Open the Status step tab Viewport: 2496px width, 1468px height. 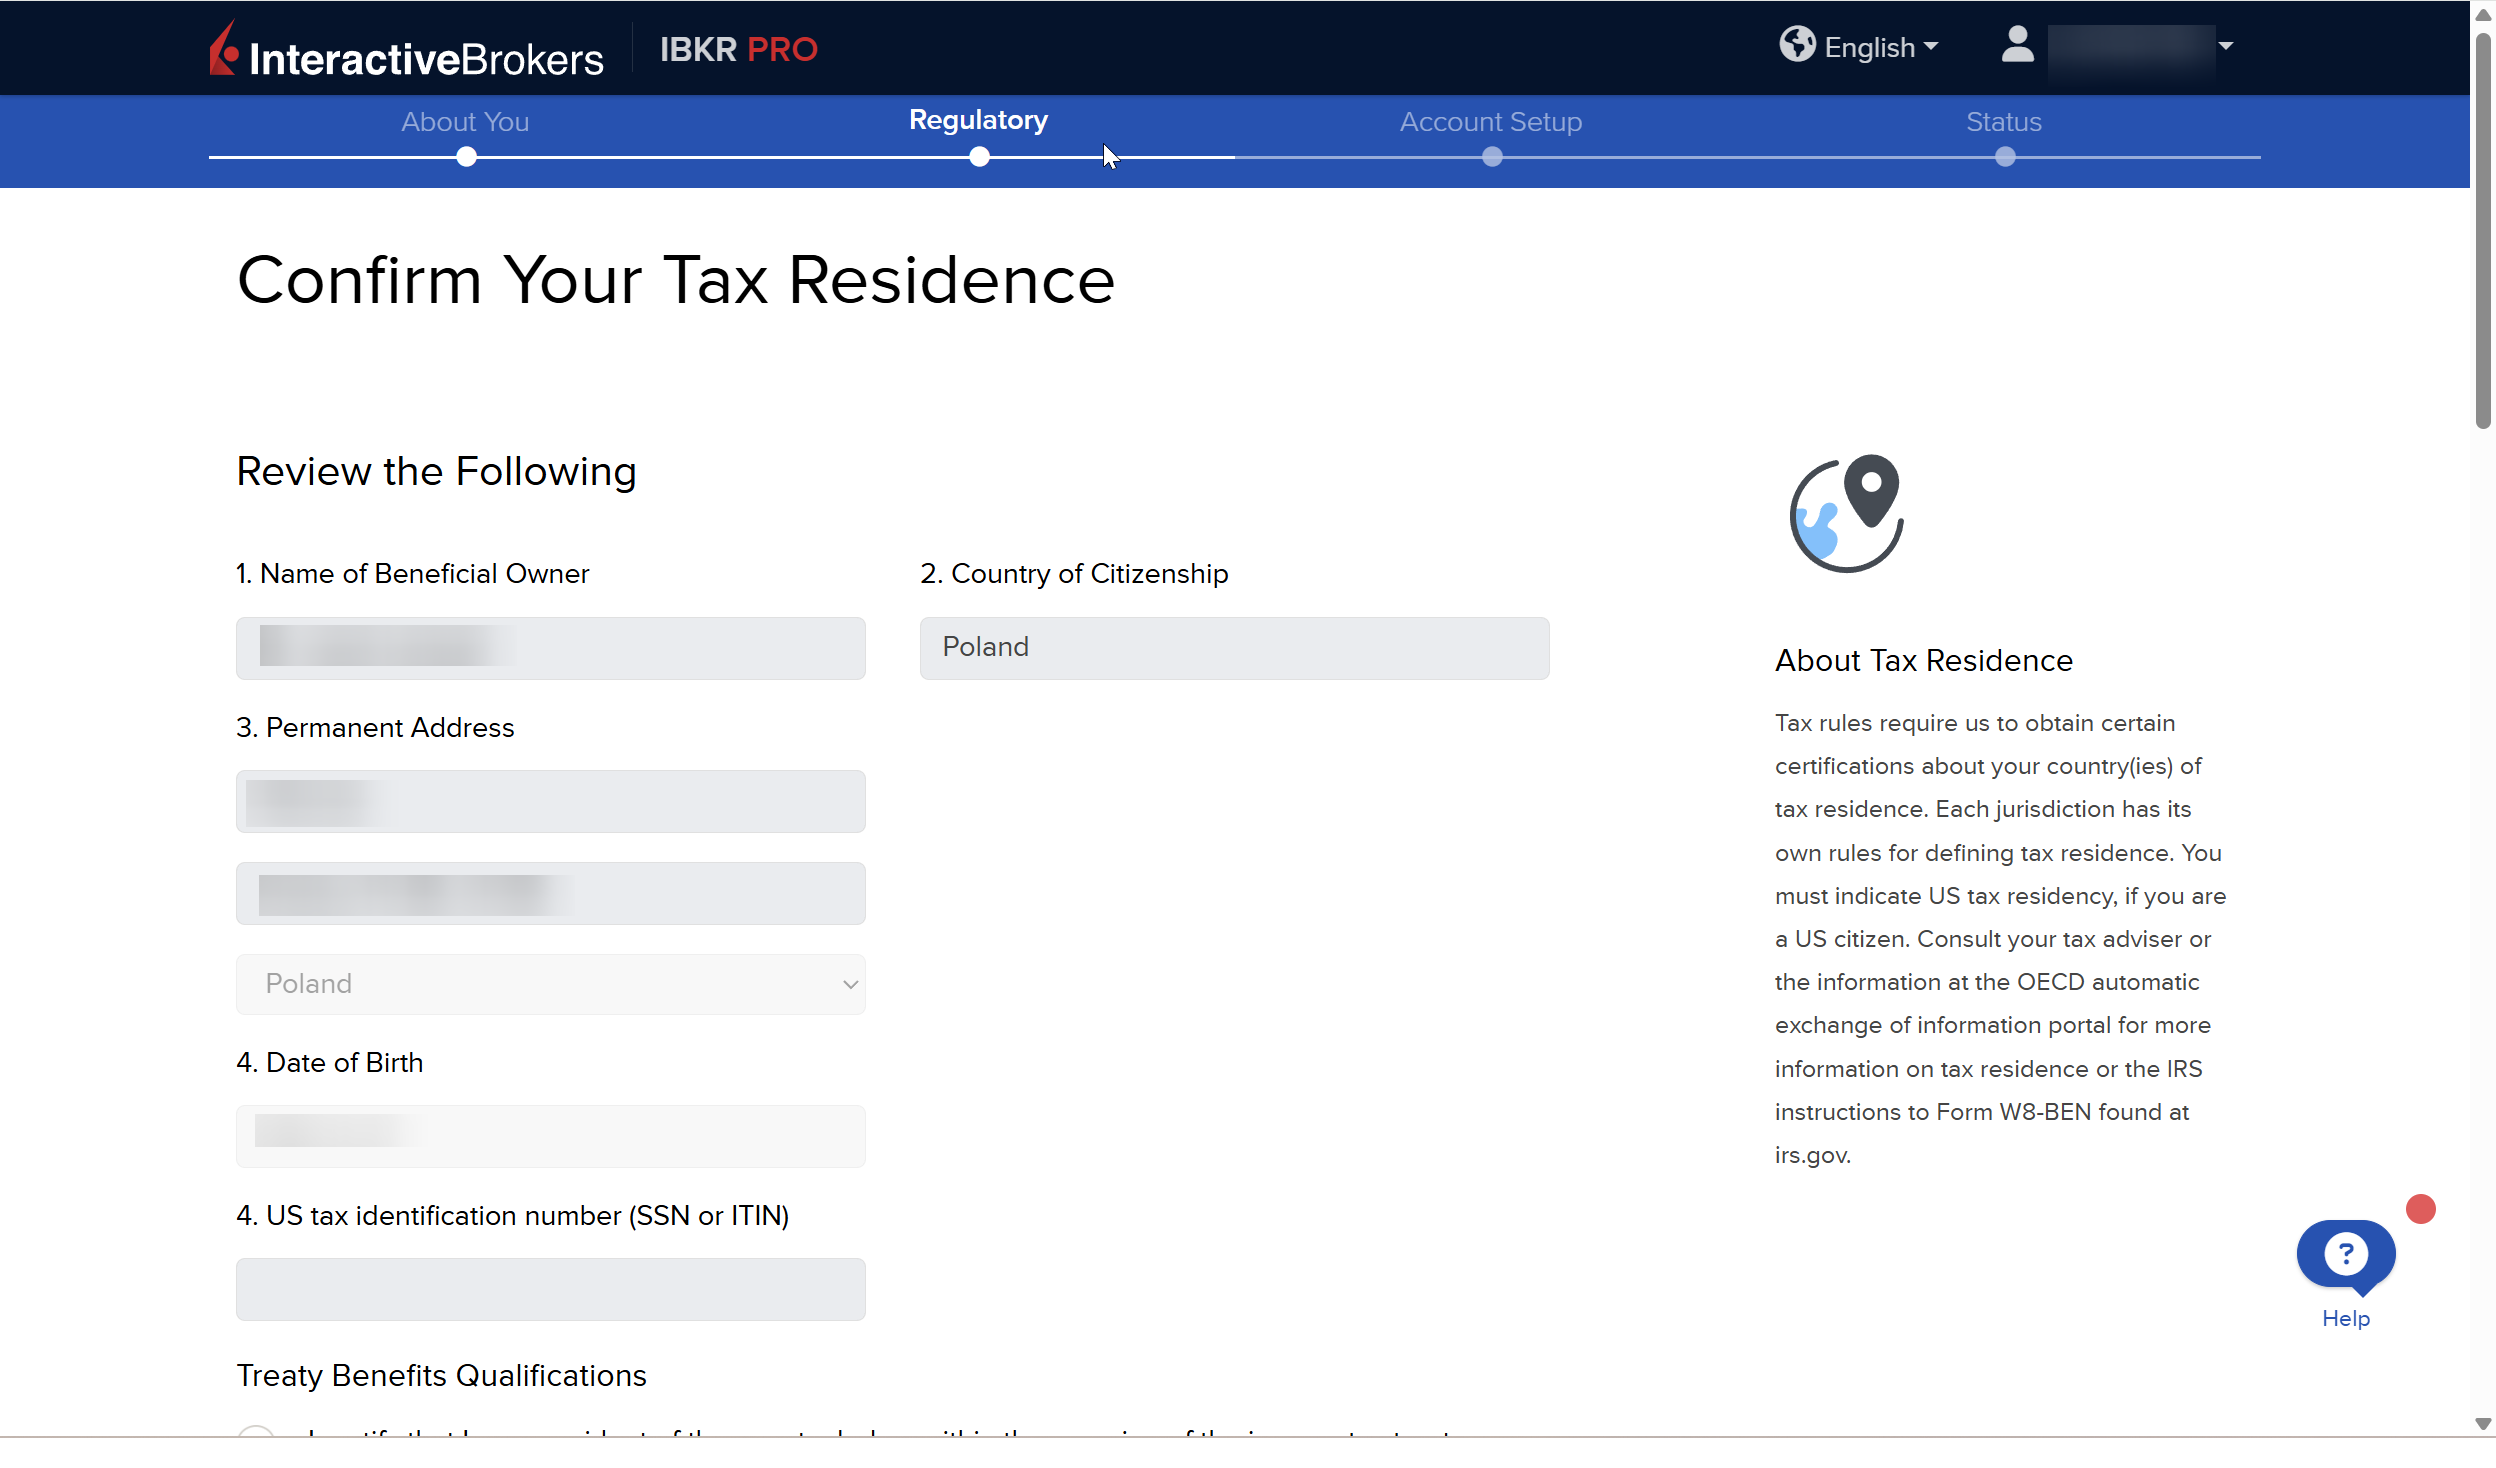coord(2003,122)
